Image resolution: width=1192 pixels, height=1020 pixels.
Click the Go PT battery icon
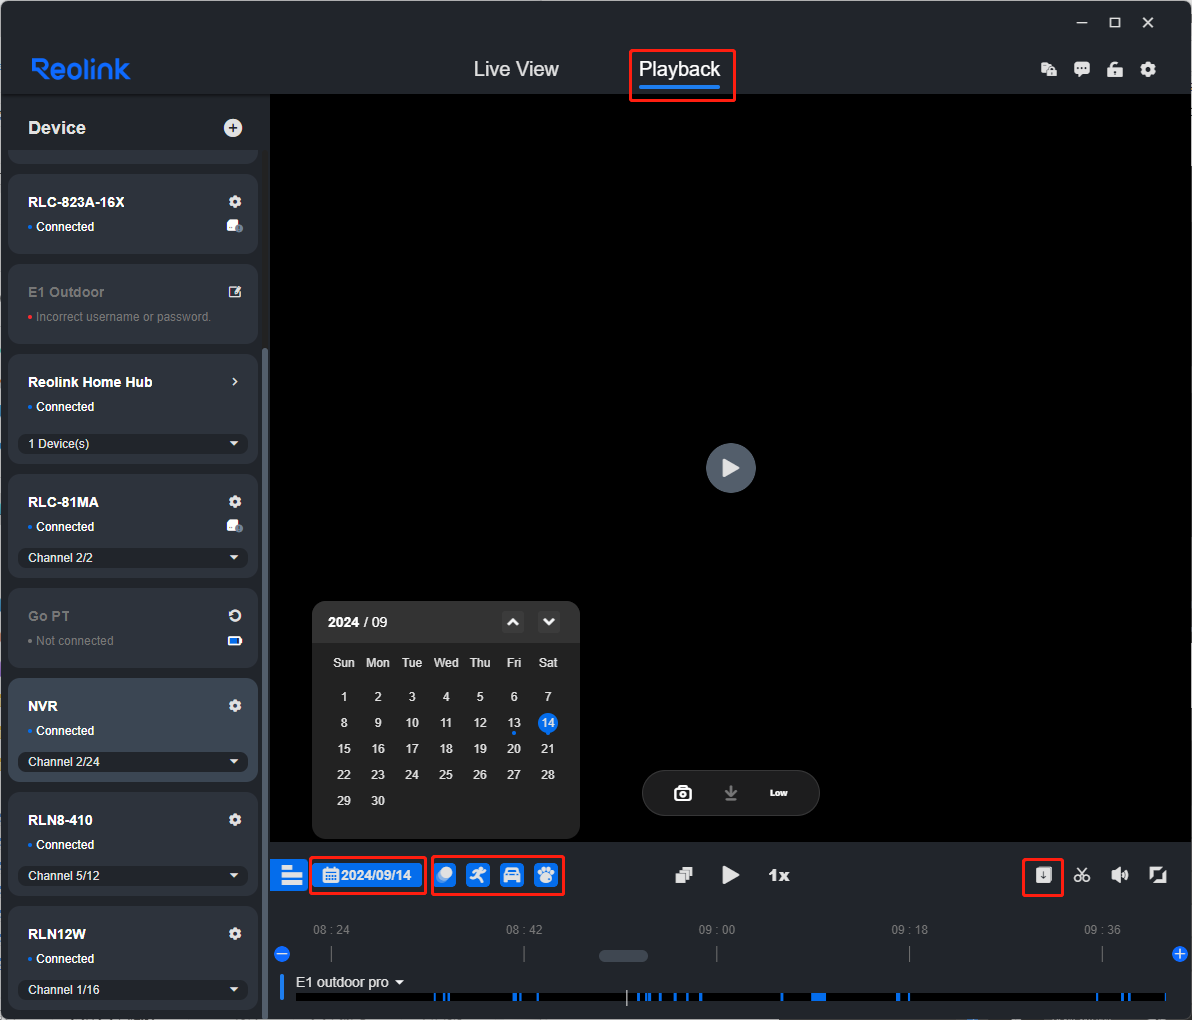tap(235, 641)
